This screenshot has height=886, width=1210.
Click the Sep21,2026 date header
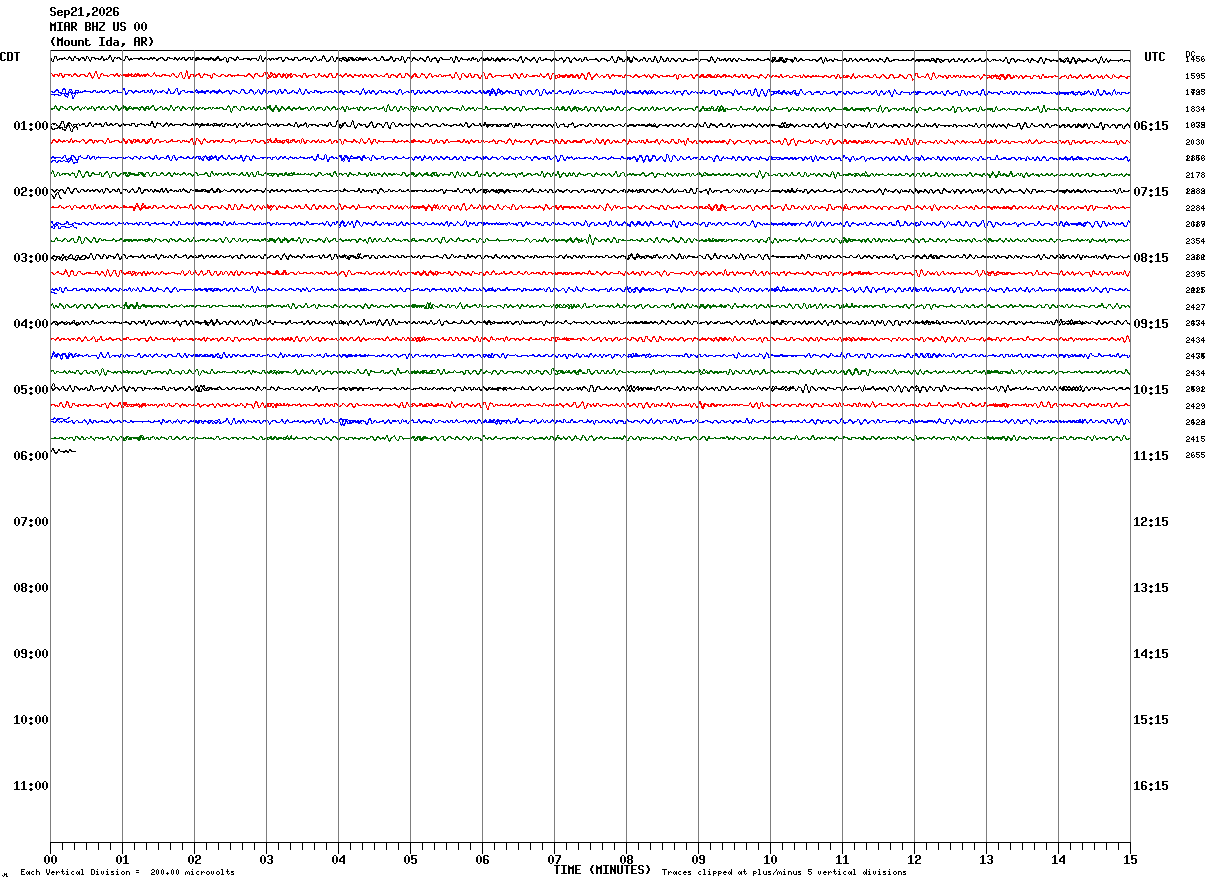85,12
